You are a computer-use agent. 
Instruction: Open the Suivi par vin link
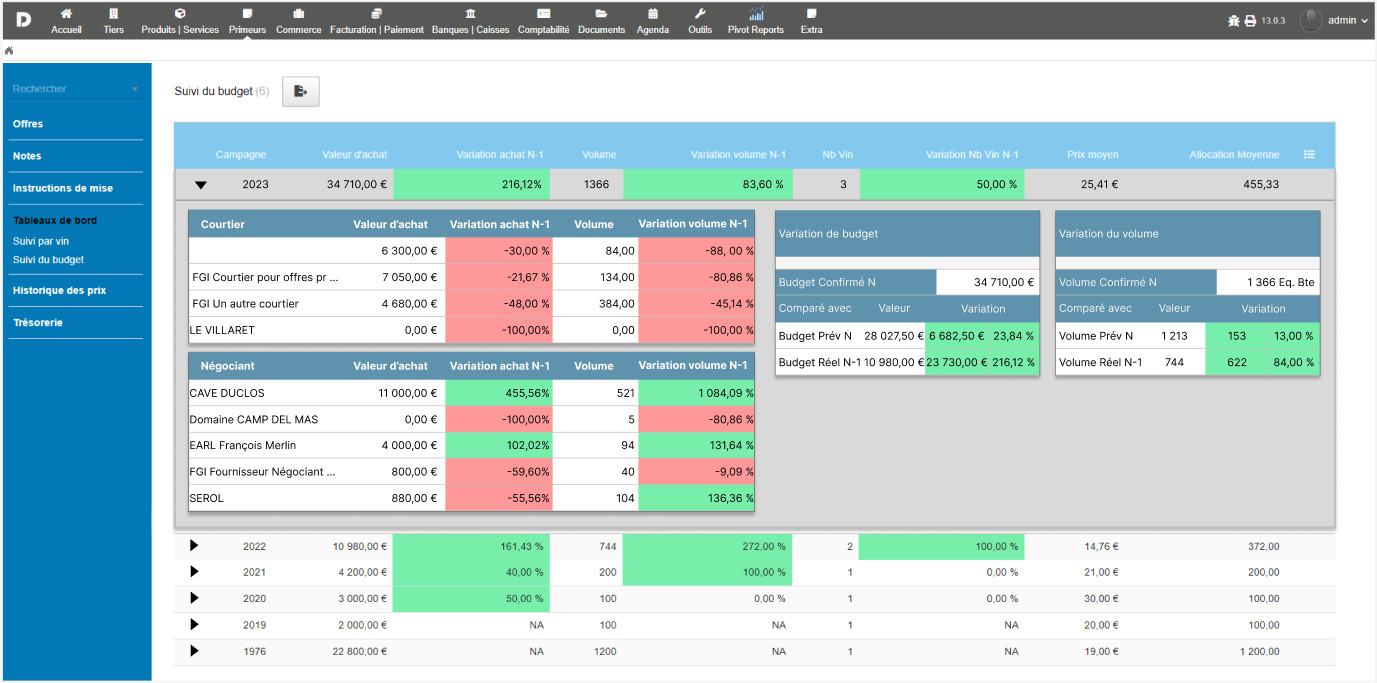pos(41,241)
